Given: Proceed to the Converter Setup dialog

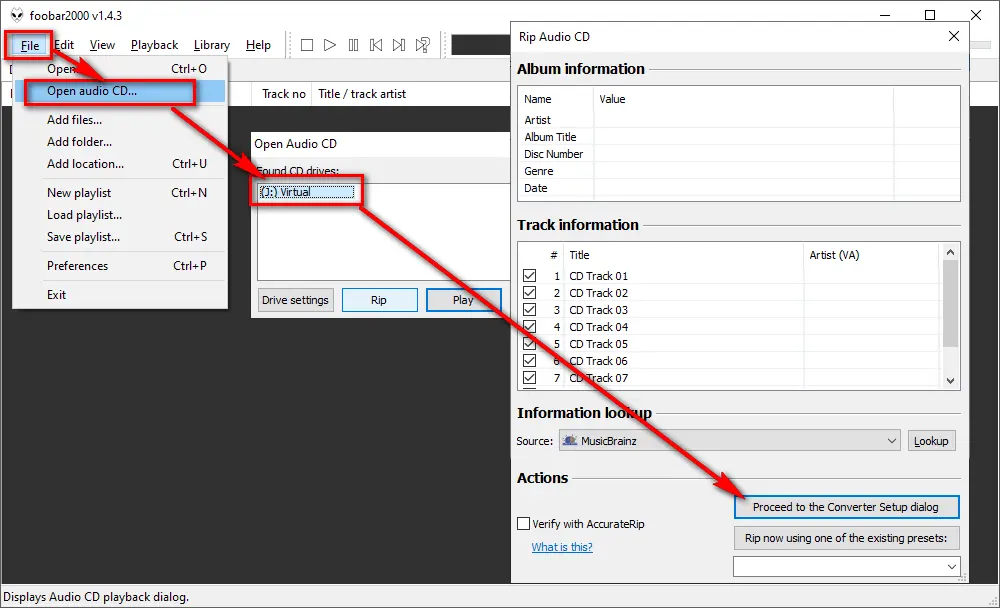Looking at the screenshot, I should pyautogui.click(x=846, y=507).
